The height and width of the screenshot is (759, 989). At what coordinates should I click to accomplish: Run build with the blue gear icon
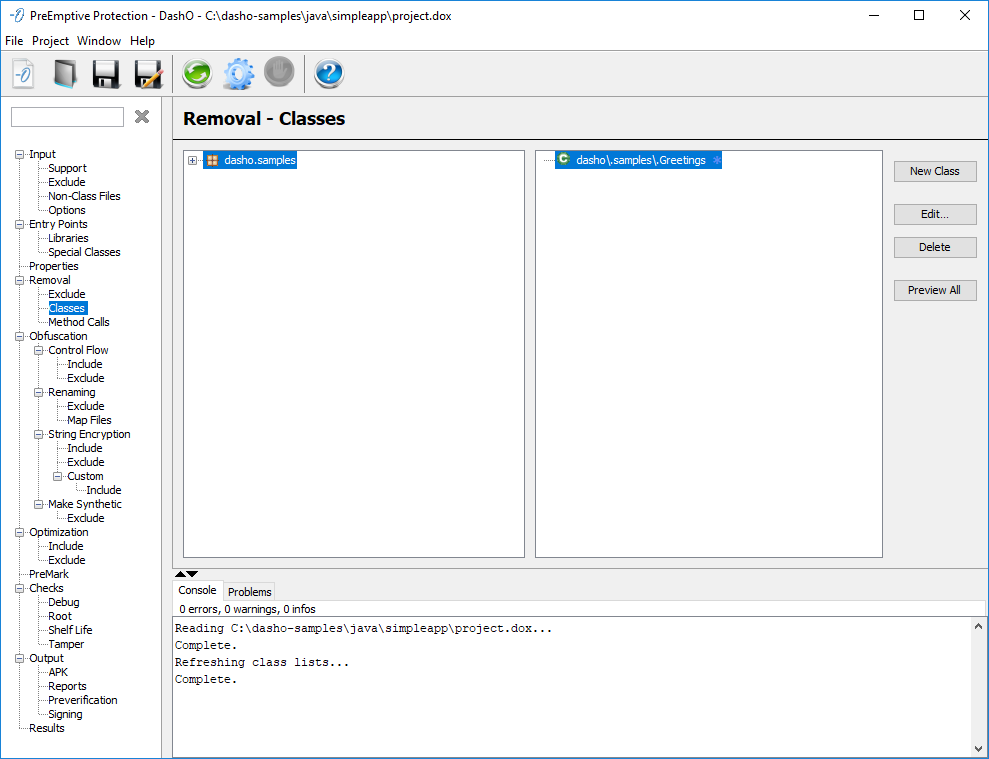pyautogui.click(x=238, y=74)
